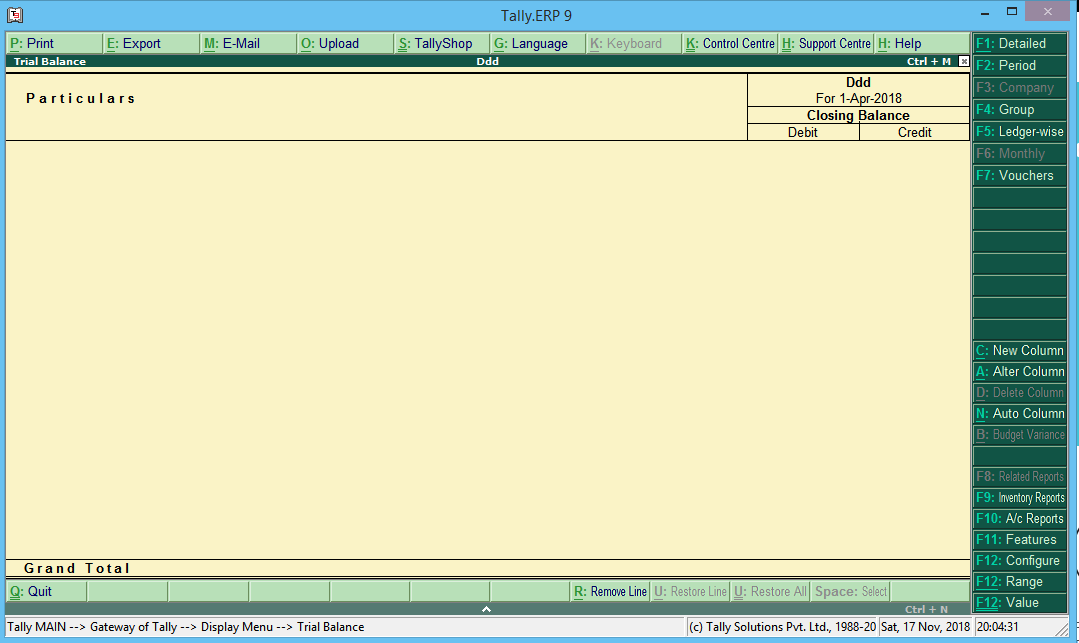
Task: Open G: Language options
Action: [533, 43]
